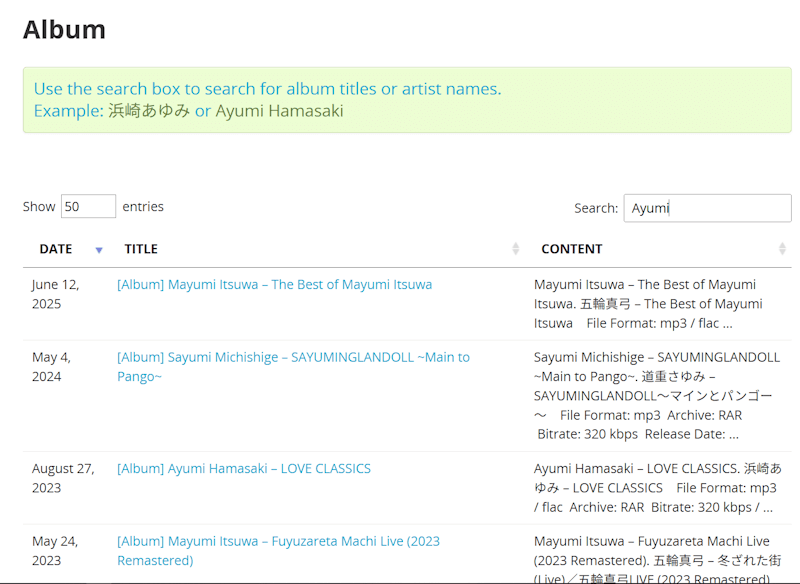Click the DATE column sort arrow
The height and width of the screenshot is (584, 800).
99,250
